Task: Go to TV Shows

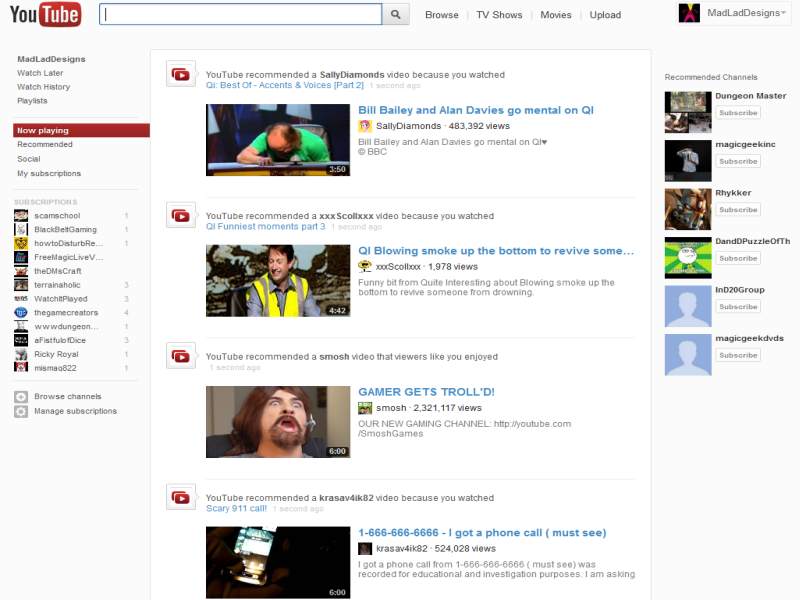Action: [x=499, y=15]
